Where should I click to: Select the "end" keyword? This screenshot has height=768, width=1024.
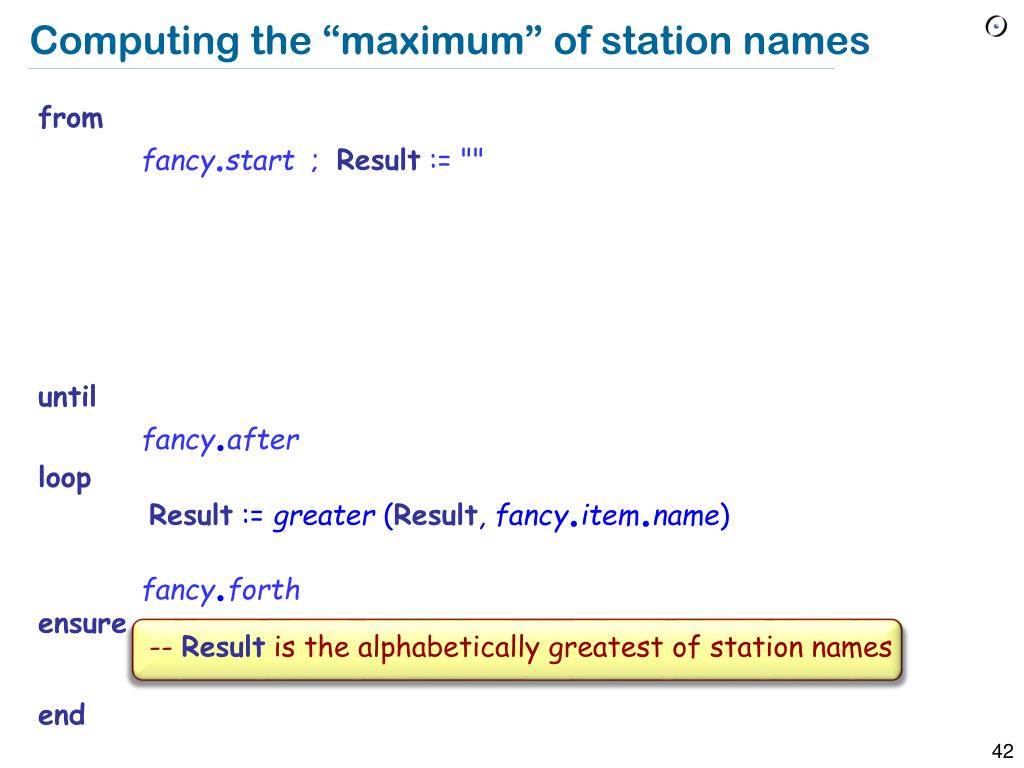[61, 715]
